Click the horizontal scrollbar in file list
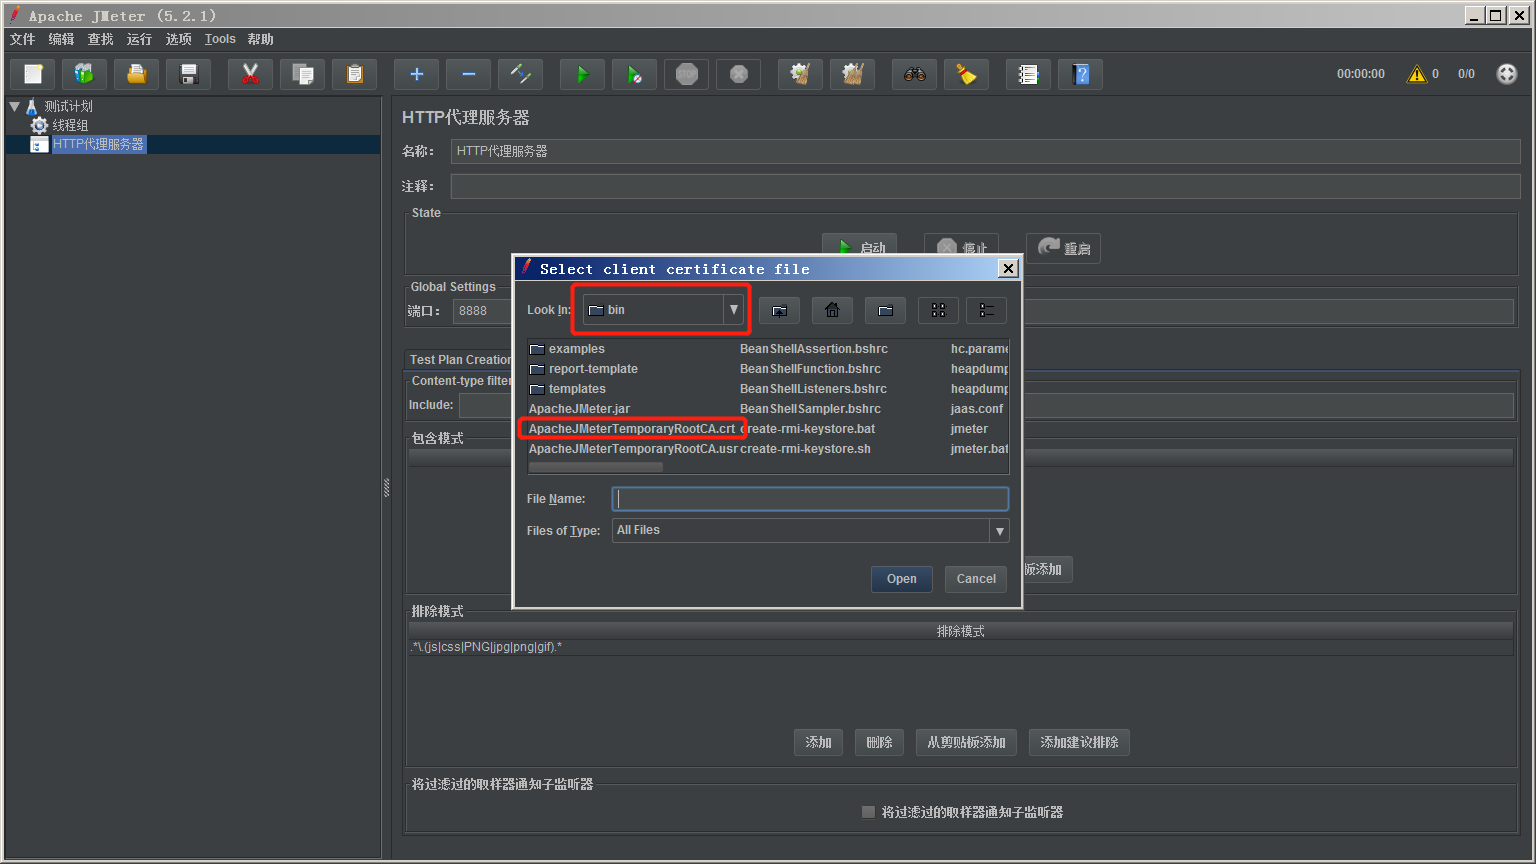The width and height of the screenshot is (1536, 864). 595,467
